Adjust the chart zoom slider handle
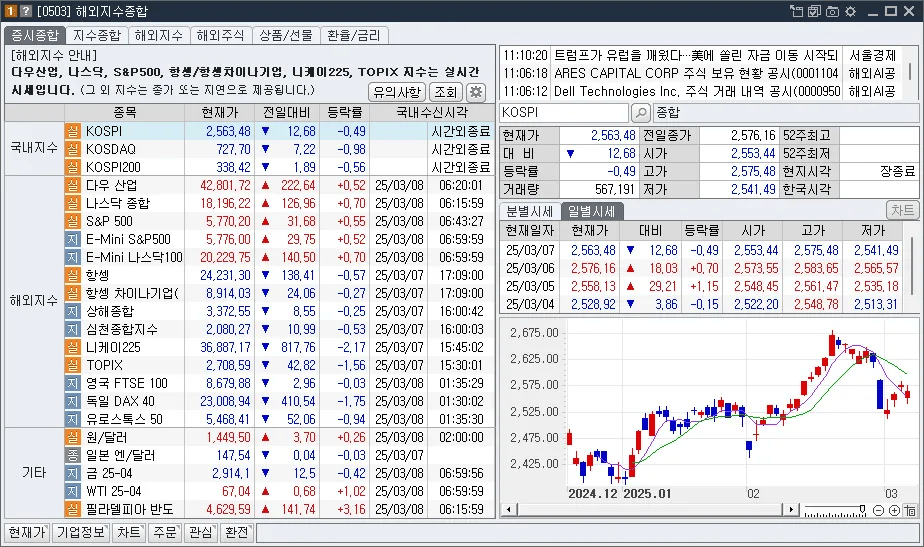The width and height of the screenshot is (924, 547). pos(862,509)
